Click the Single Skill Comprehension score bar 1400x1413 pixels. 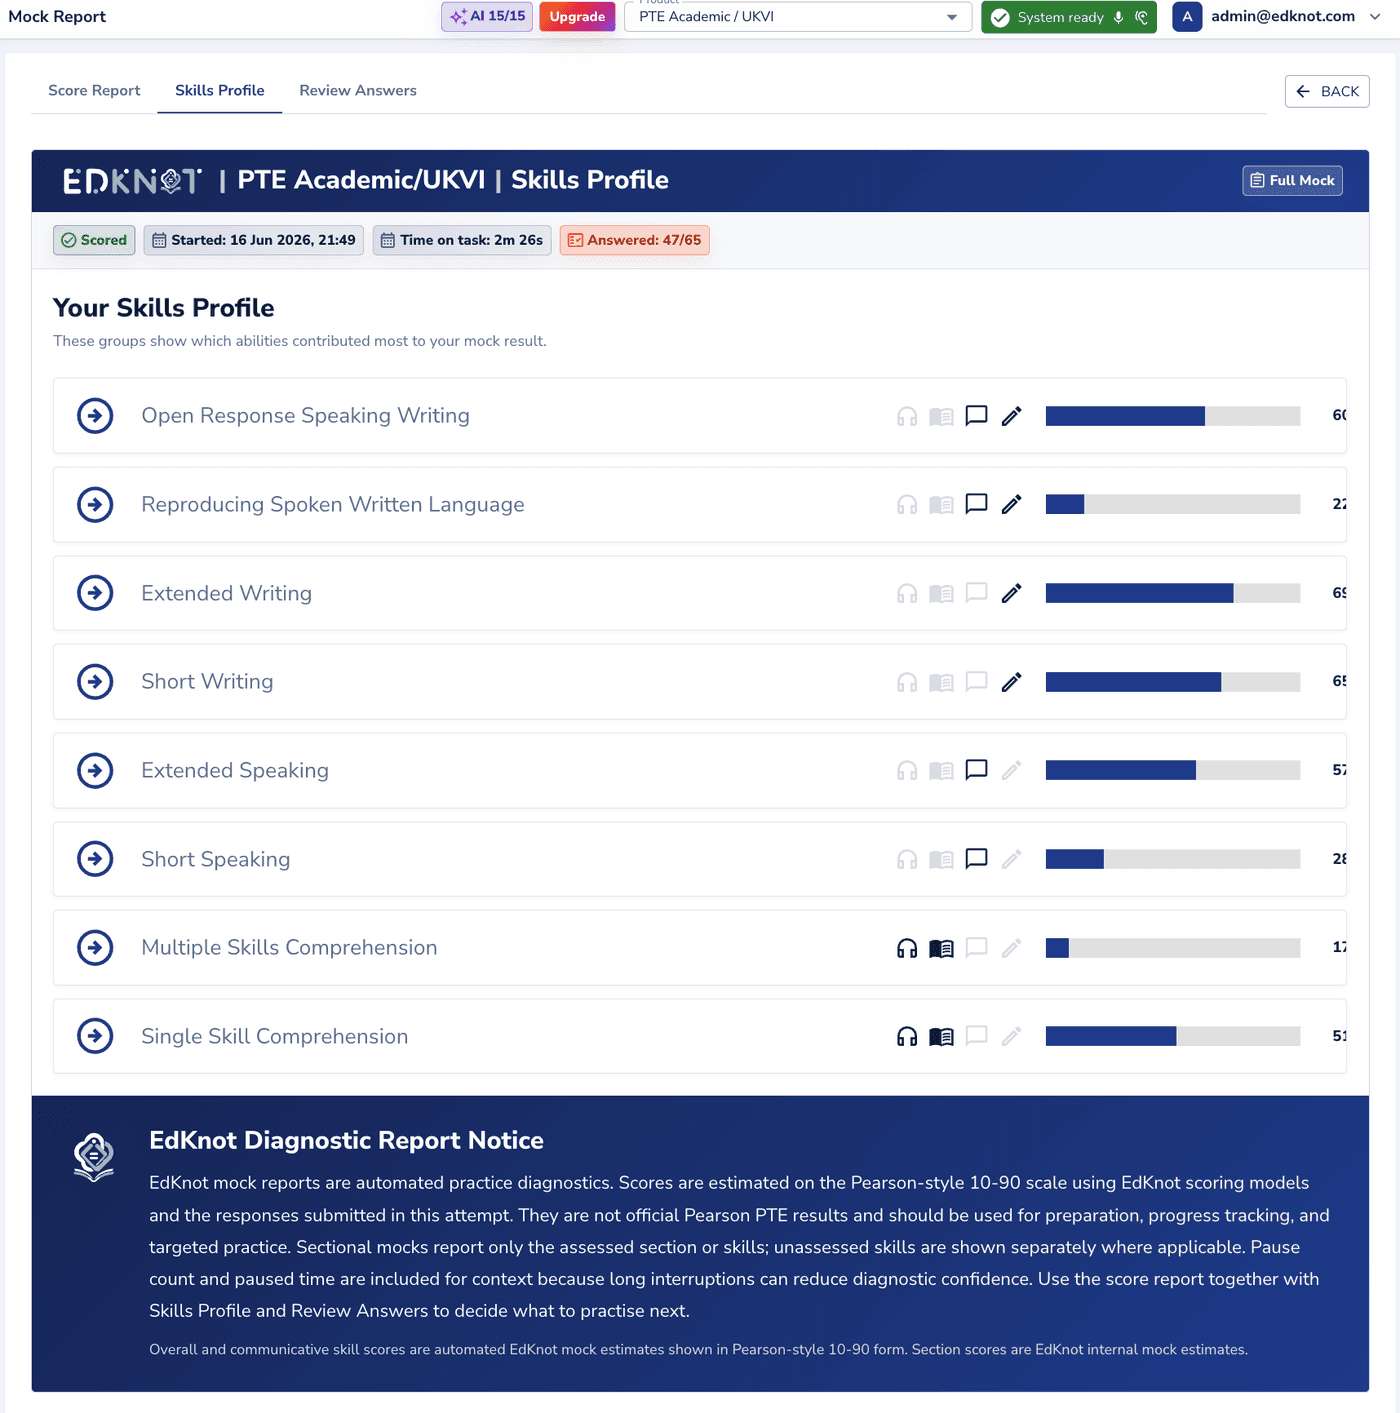click(x=1173, y=1036)
